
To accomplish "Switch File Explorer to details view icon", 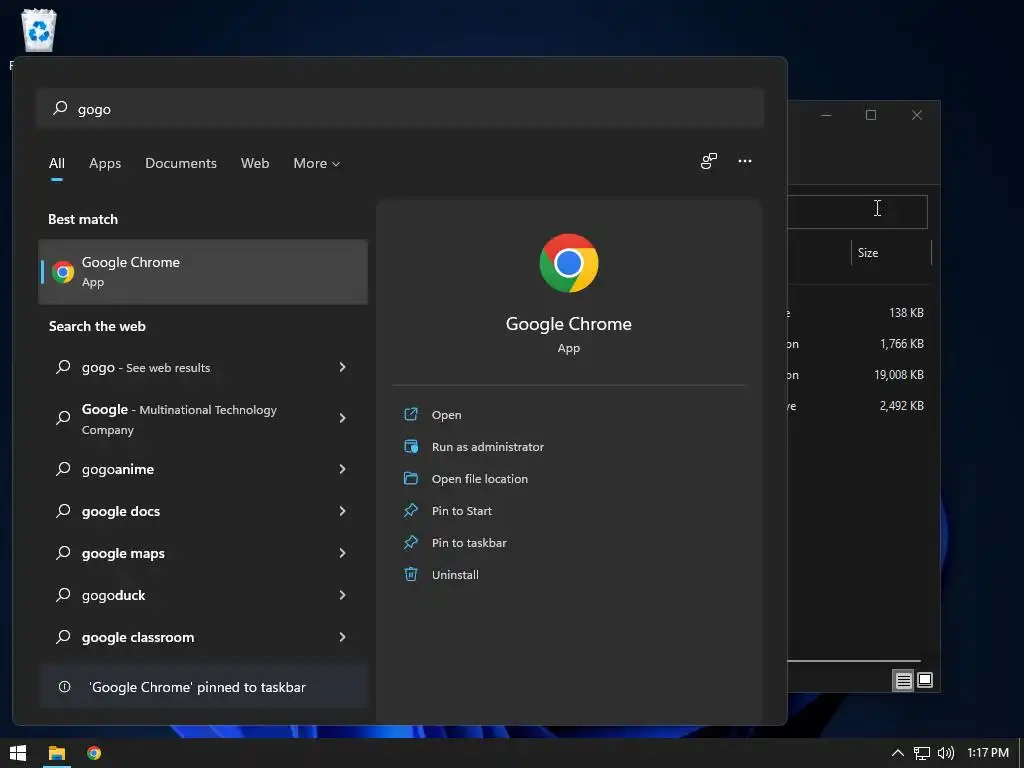I will [903, 680].
